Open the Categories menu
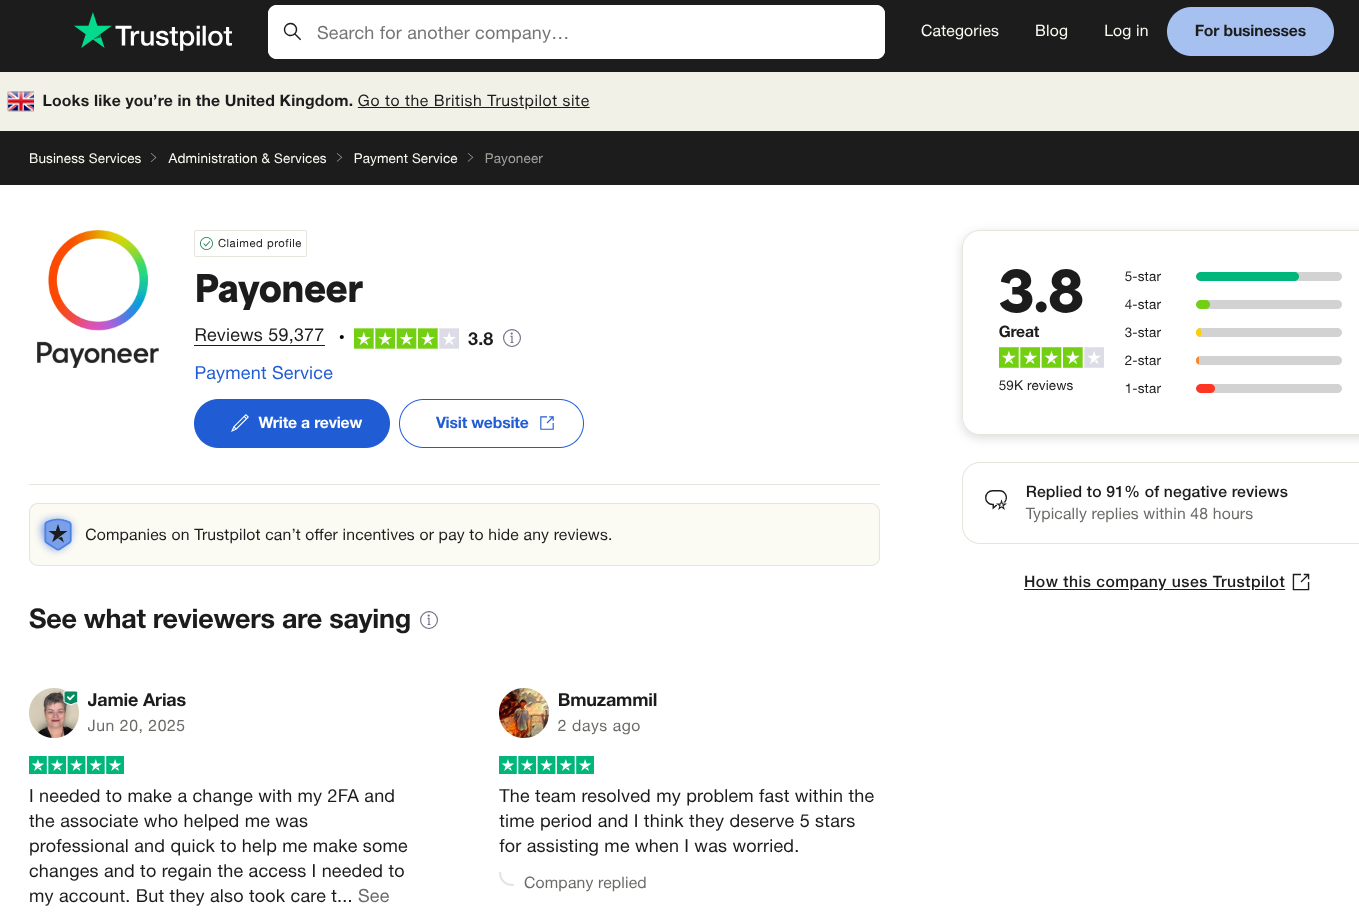The width and height of the screenshot is (1359, 914). (x=959, y=31)
